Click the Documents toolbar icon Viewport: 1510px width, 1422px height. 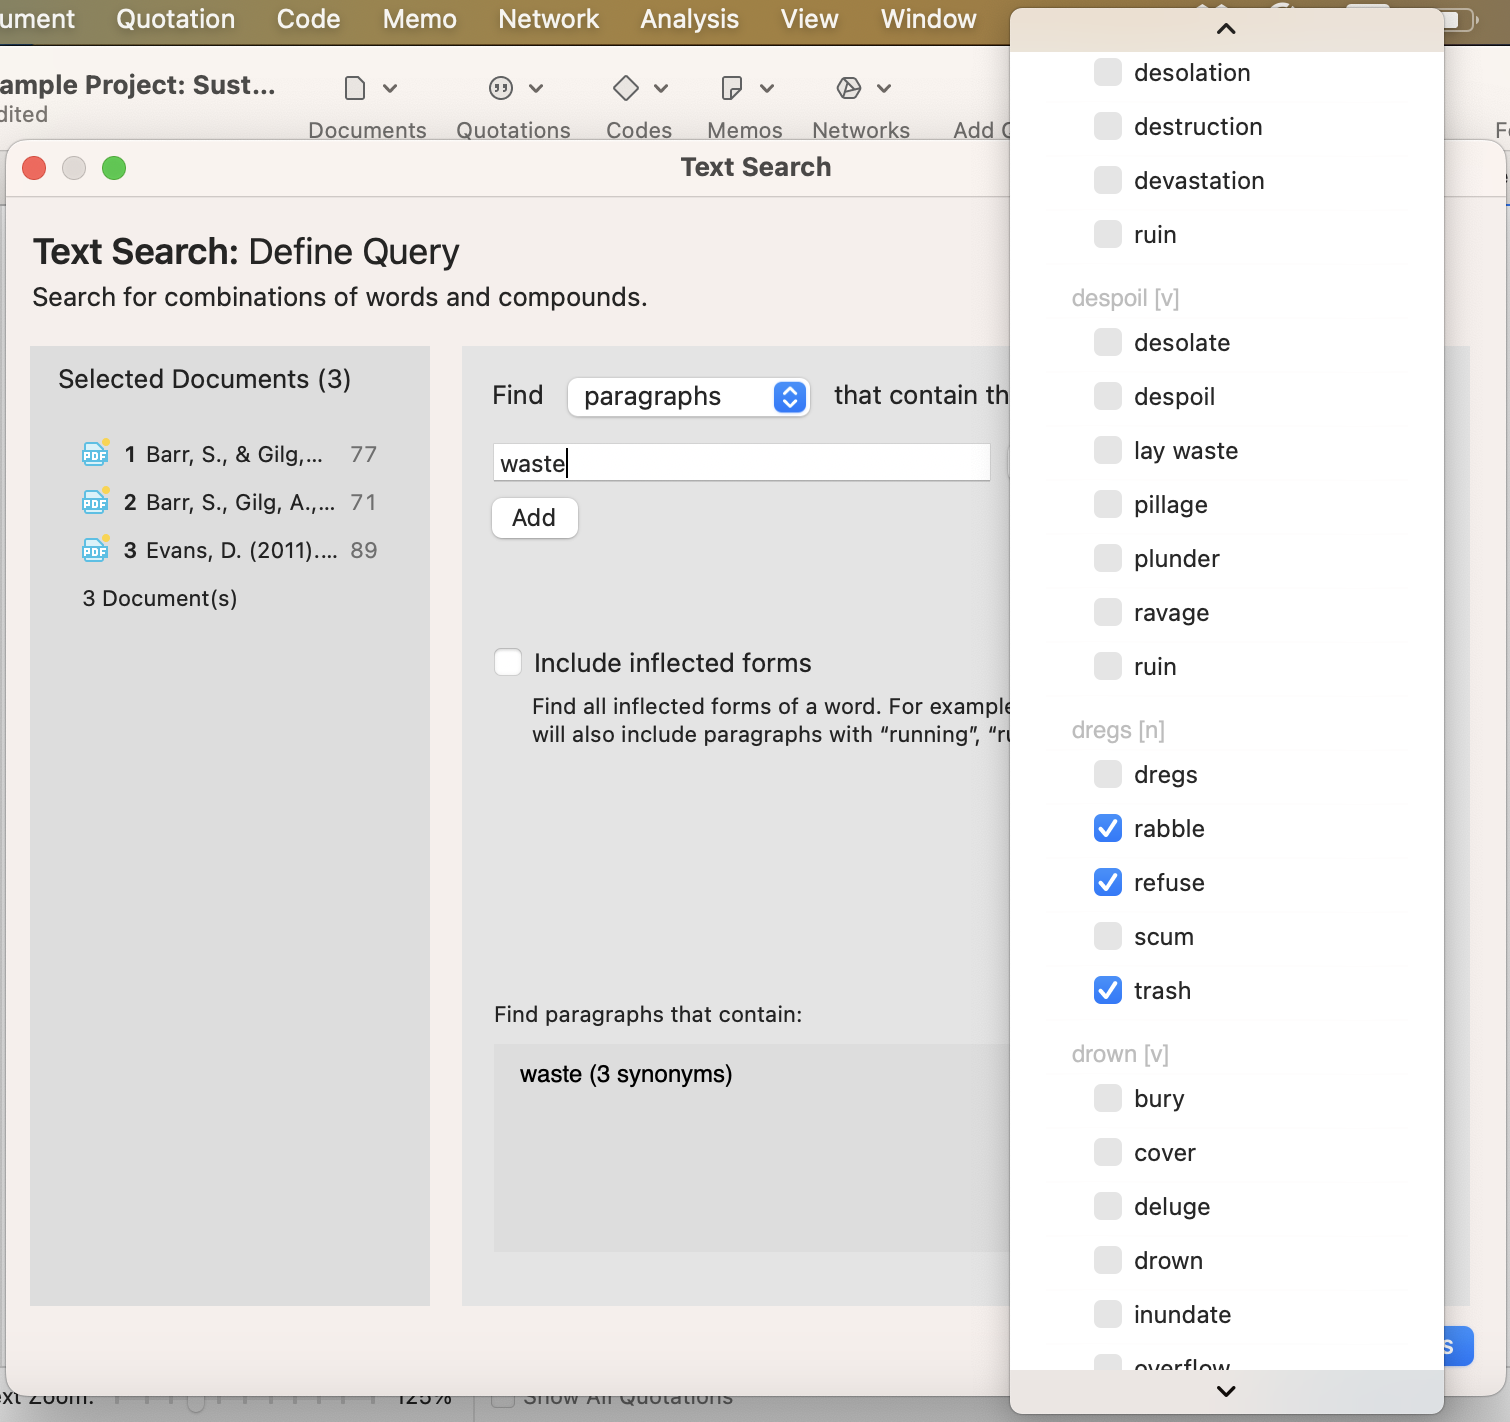pos(355,89)
